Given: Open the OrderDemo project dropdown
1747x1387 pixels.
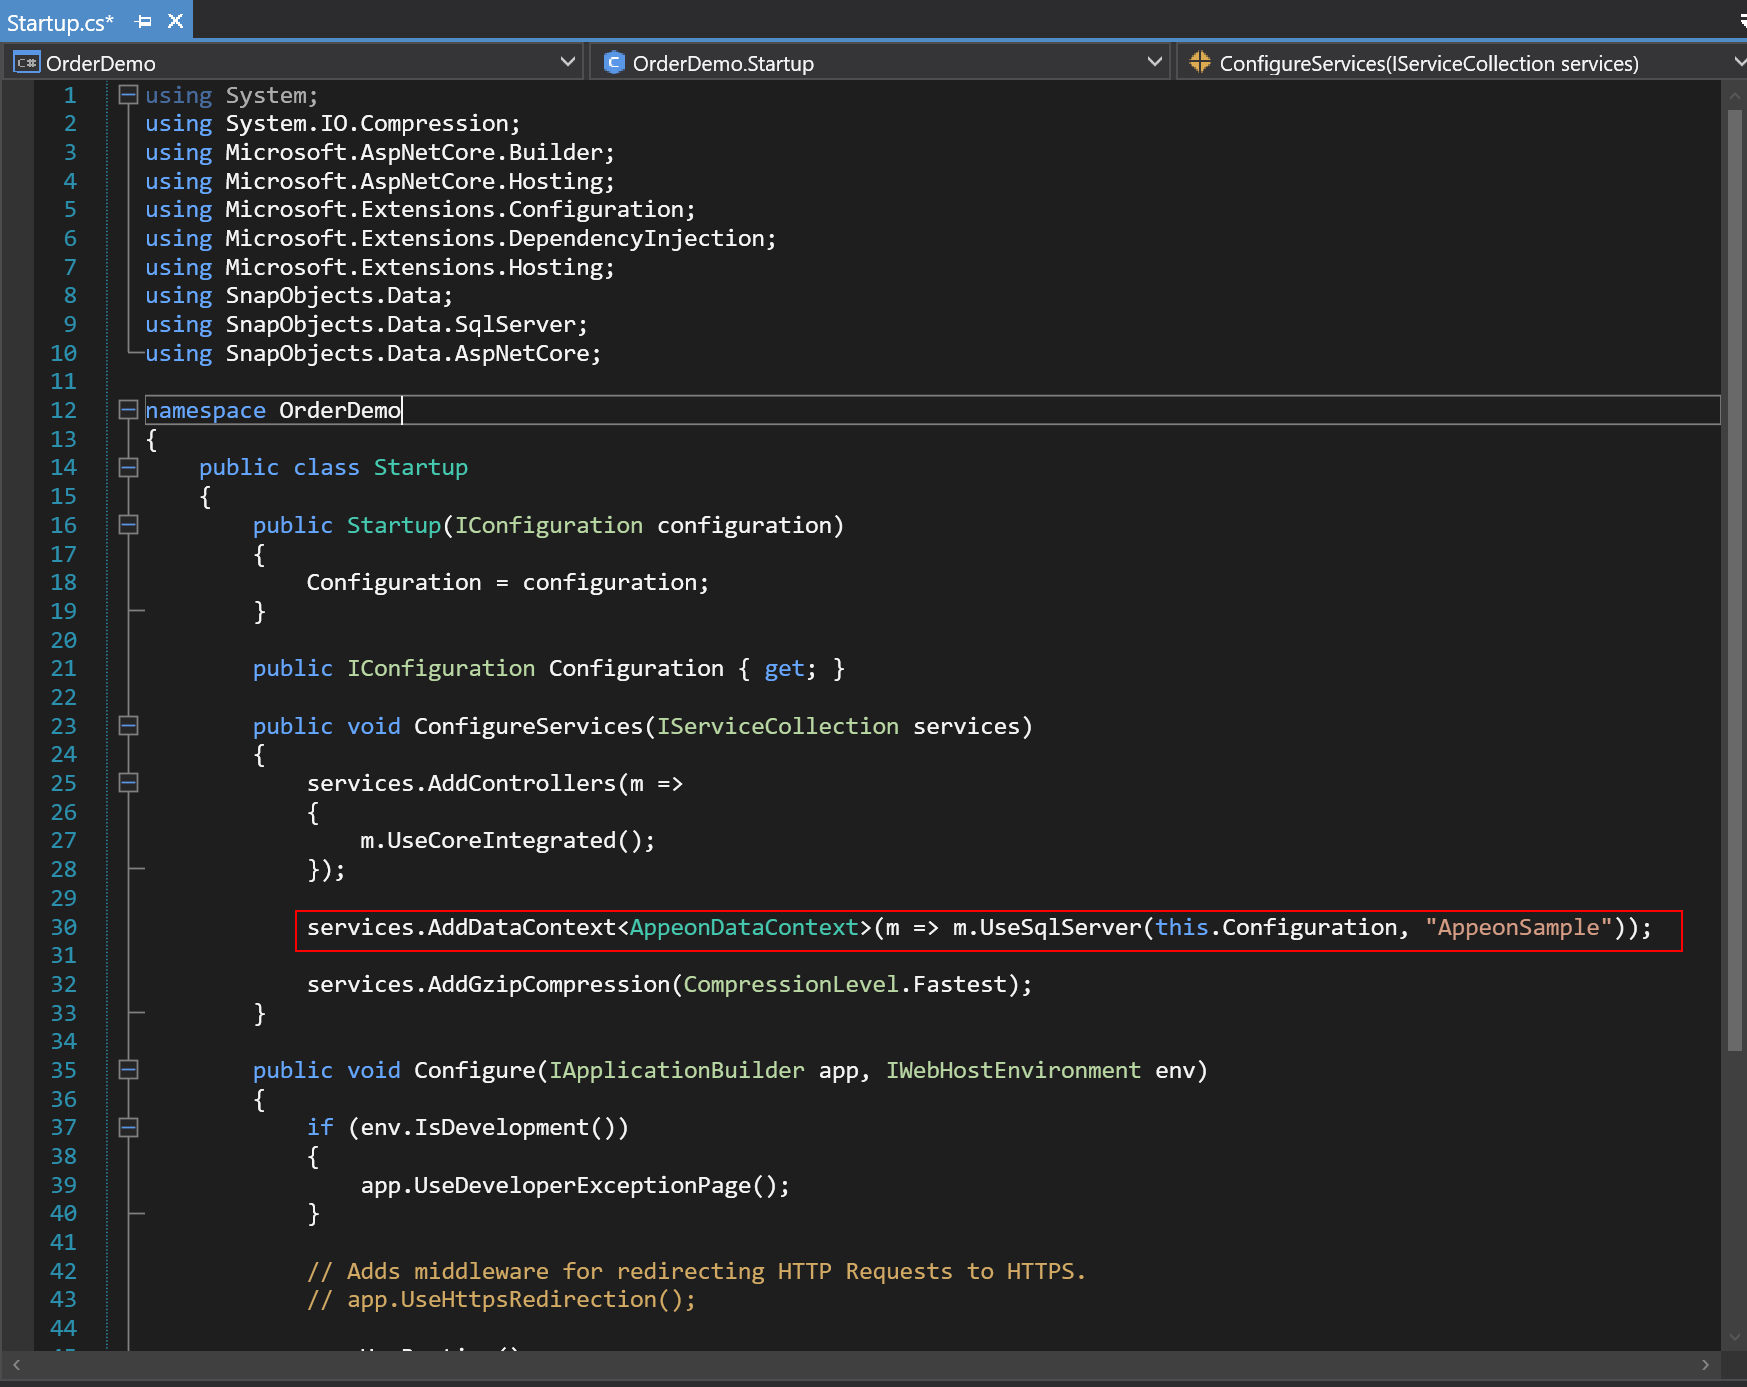Looking at the screenshot, I should click(x=568, y=63).
